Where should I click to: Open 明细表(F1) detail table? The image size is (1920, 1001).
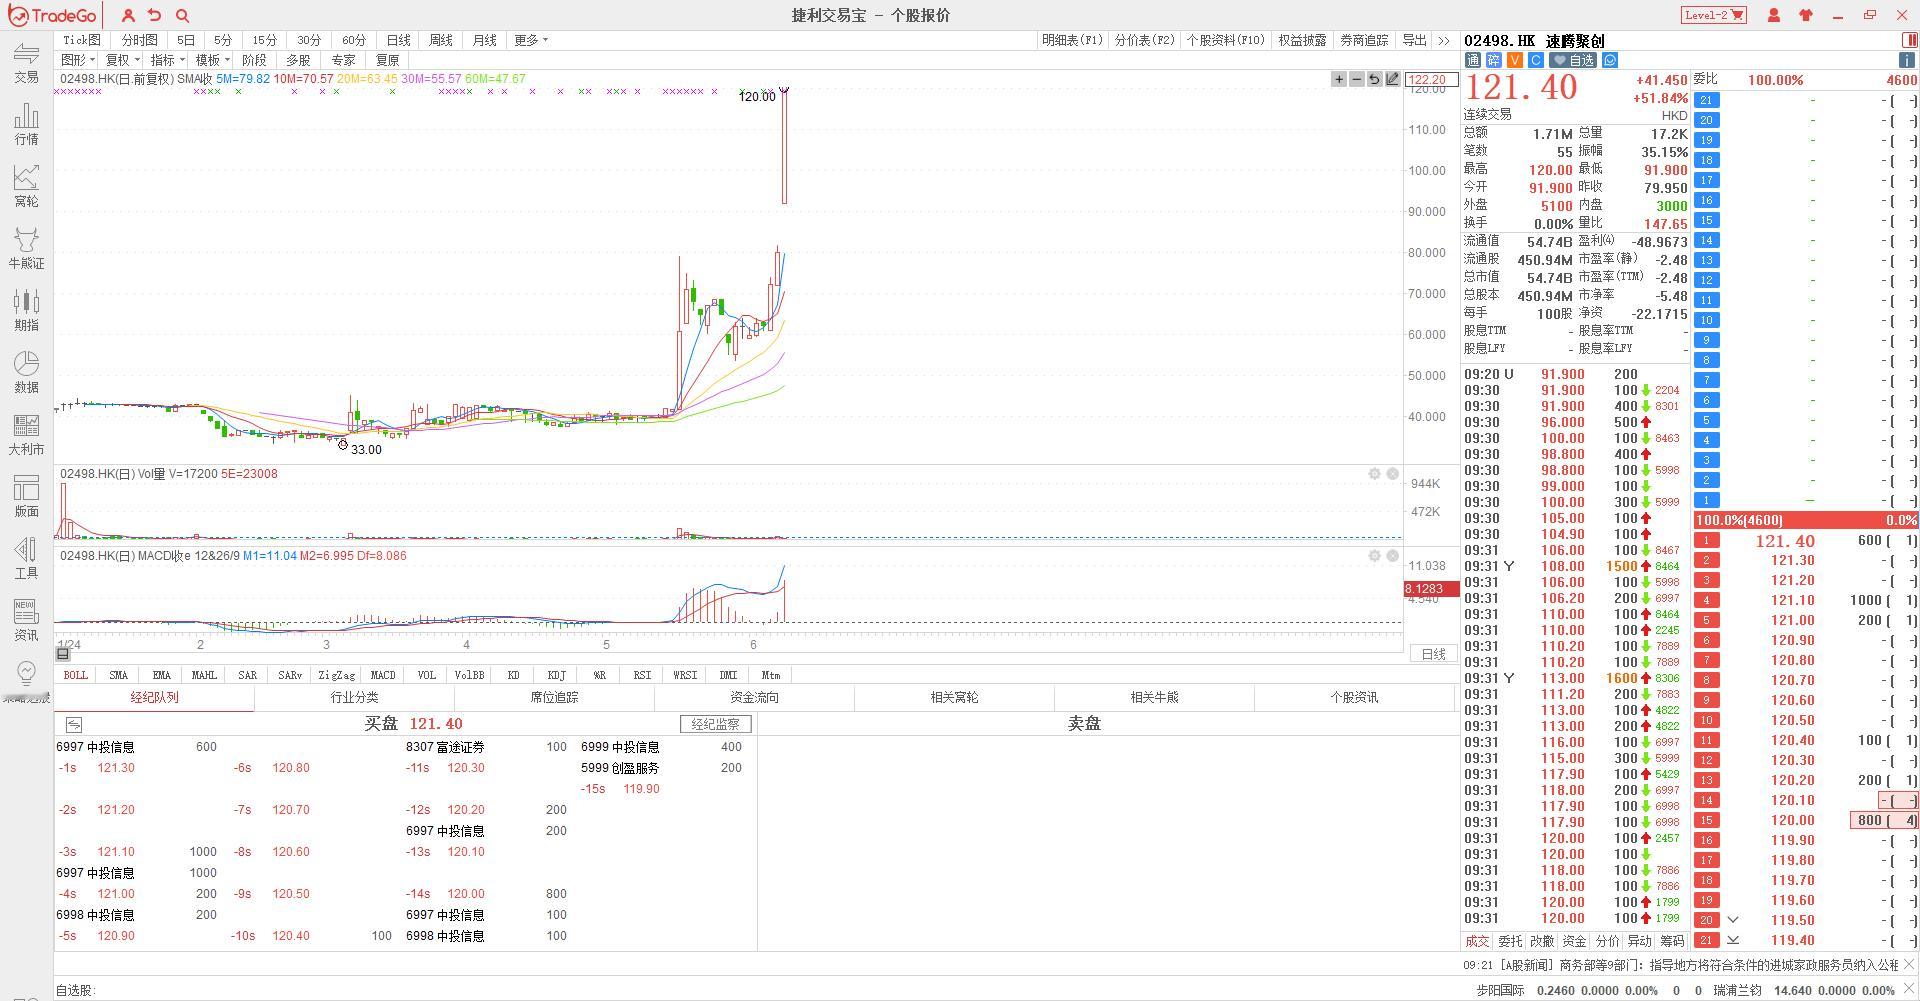[x=1072, y=40]
